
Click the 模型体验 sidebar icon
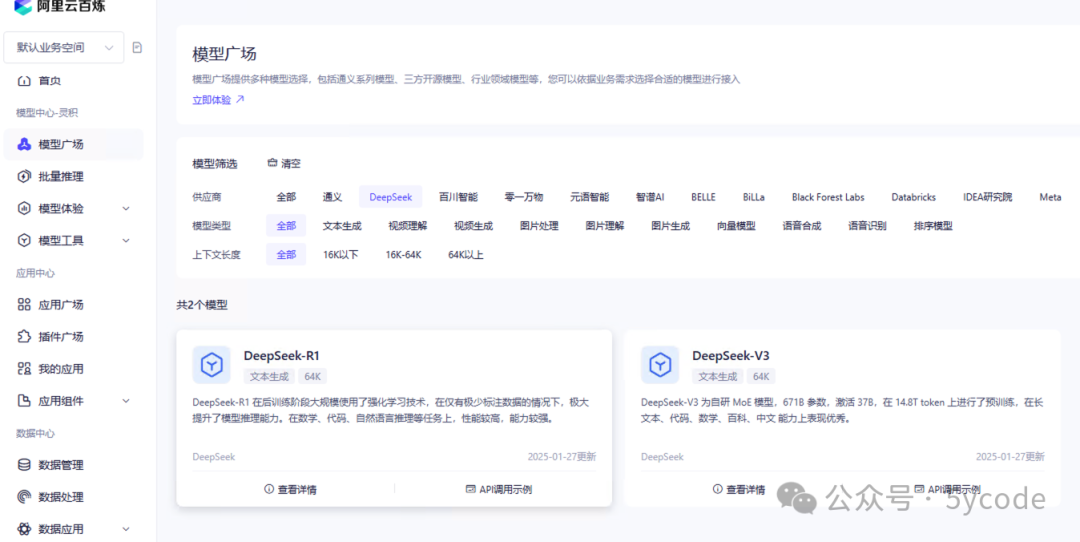[x=24, y=209]
